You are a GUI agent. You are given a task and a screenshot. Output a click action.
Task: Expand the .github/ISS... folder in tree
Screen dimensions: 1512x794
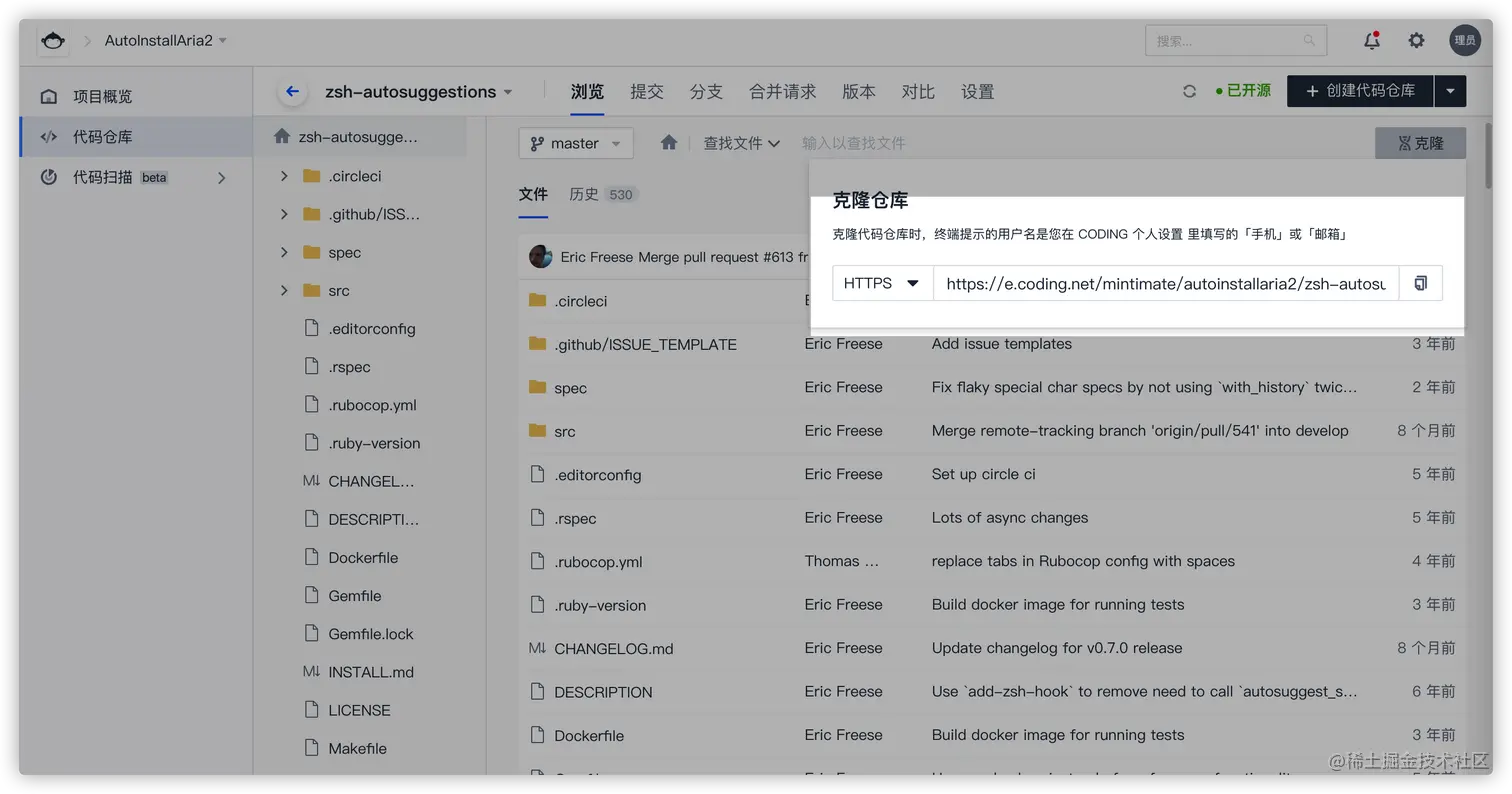(285, 214)
